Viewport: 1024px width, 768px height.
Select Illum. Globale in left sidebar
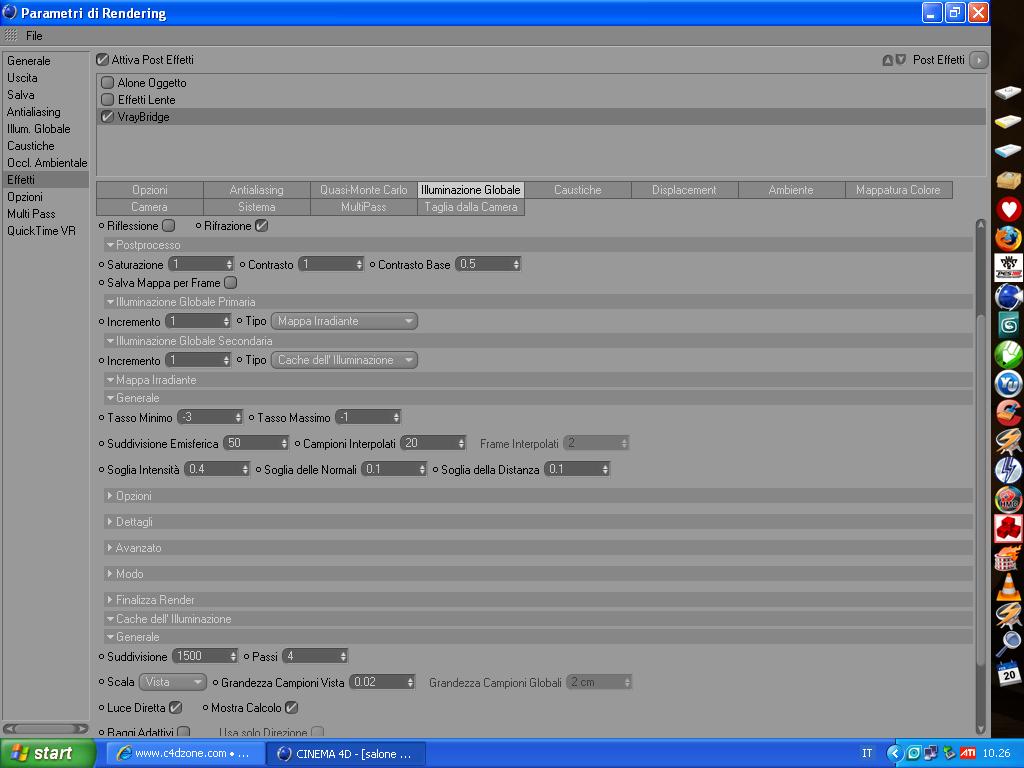[x=39, y=129]
